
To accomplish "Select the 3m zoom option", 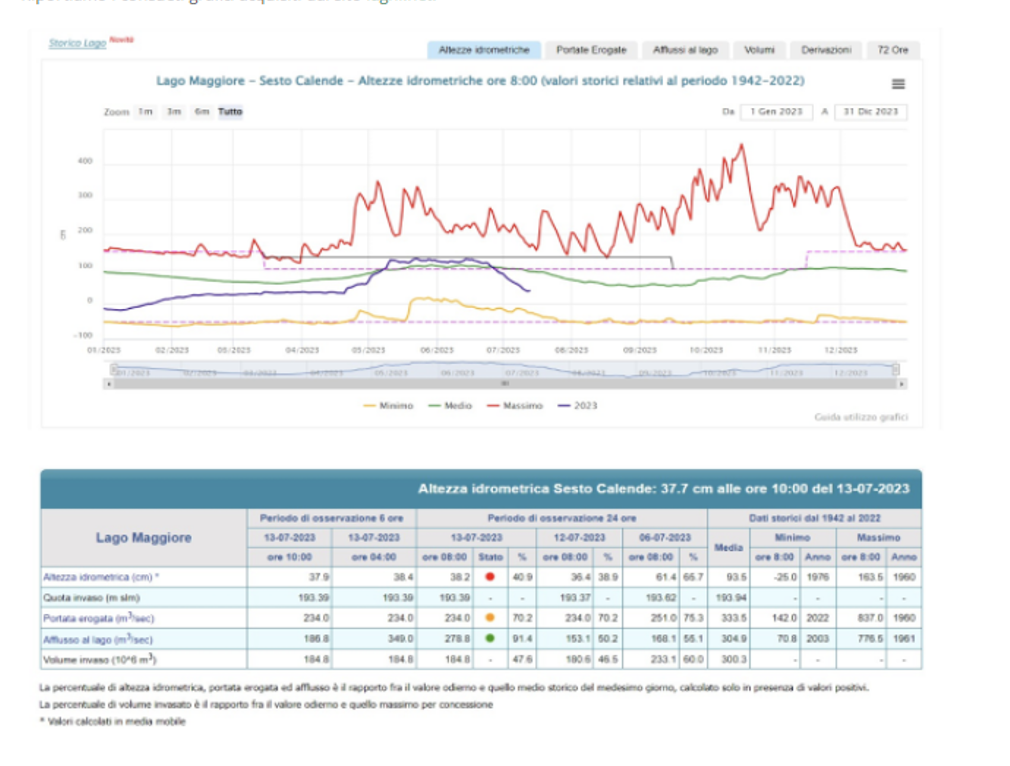I will coord(174,111).
